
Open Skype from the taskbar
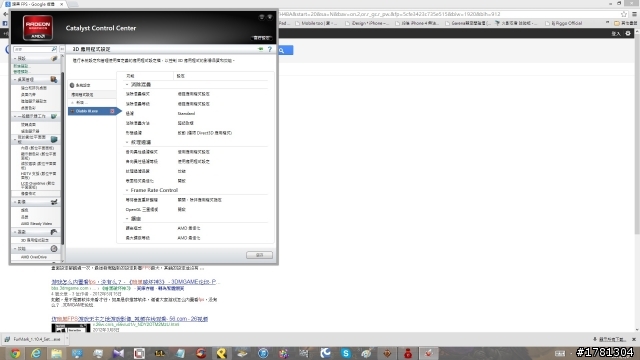click(346, 353)
